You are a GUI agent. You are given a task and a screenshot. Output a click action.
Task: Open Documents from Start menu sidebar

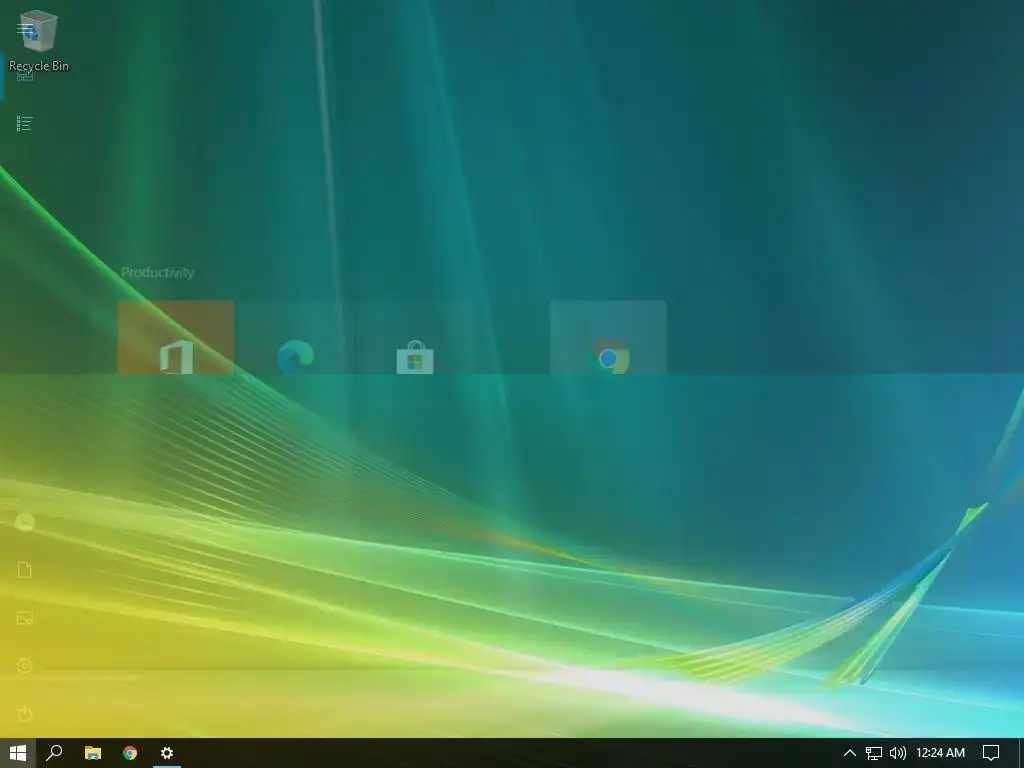coord(25,570)
